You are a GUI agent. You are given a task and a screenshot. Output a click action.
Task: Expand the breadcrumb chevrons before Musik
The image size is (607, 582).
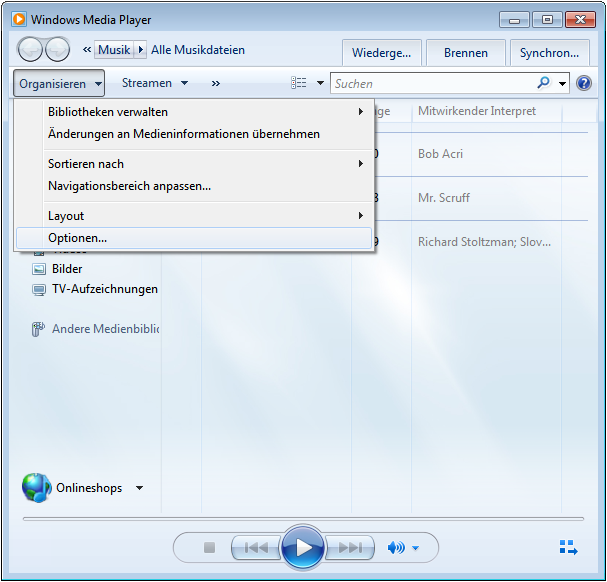pyautogui.click(x=87, y=50)
